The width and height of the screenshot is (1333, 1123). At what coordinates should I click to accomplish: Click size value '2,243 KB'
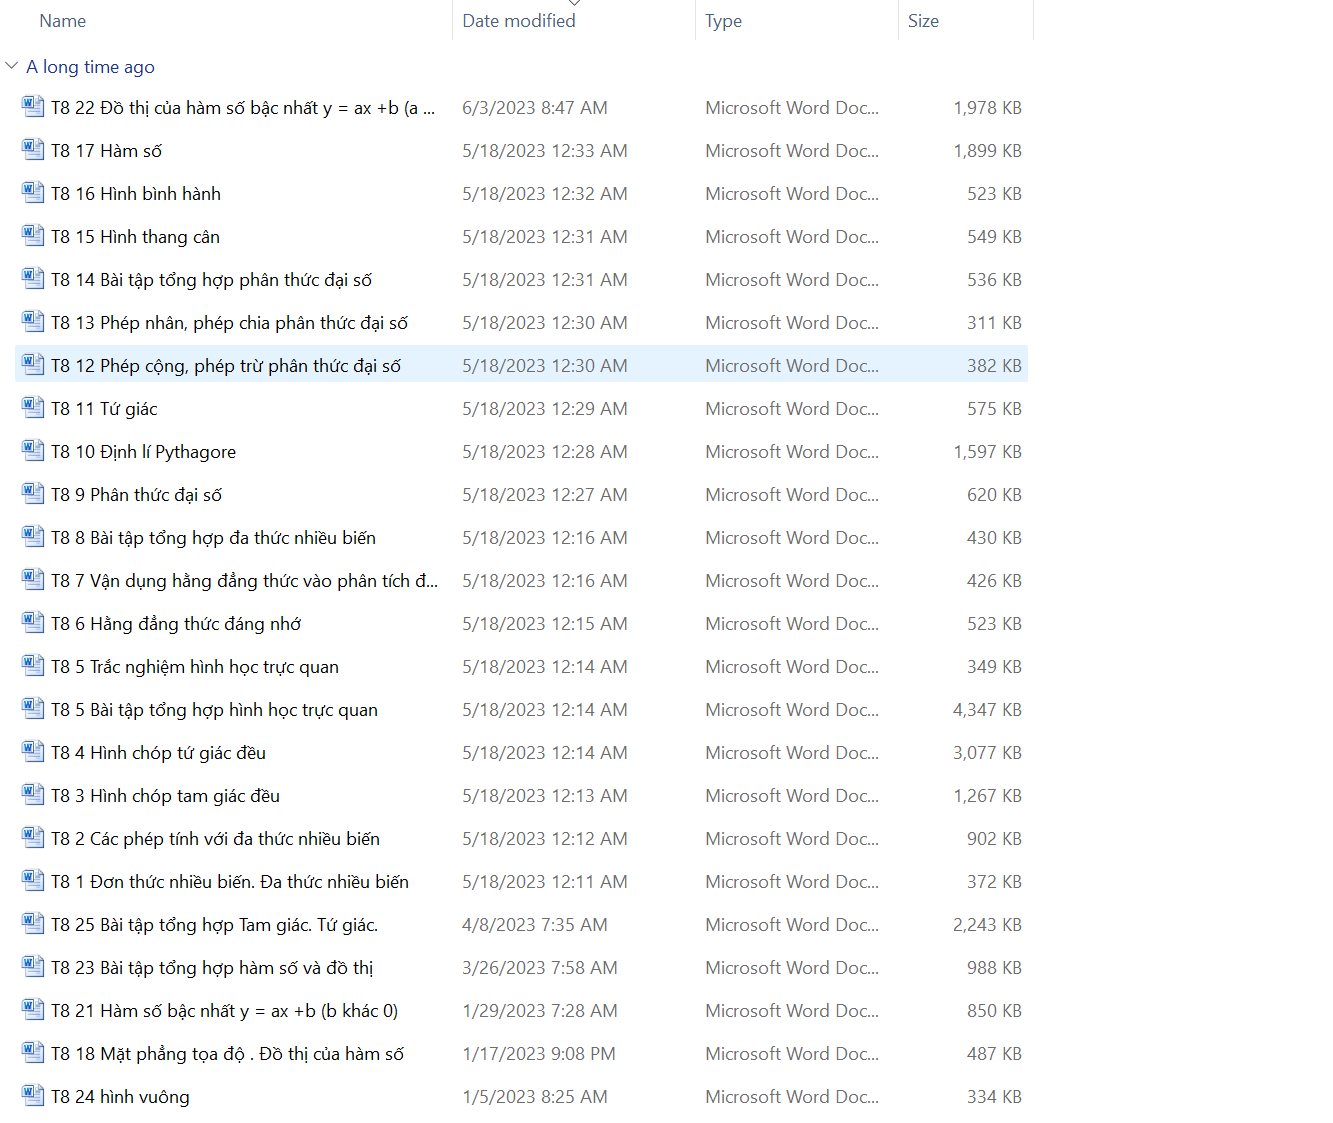tap(987, 925)
